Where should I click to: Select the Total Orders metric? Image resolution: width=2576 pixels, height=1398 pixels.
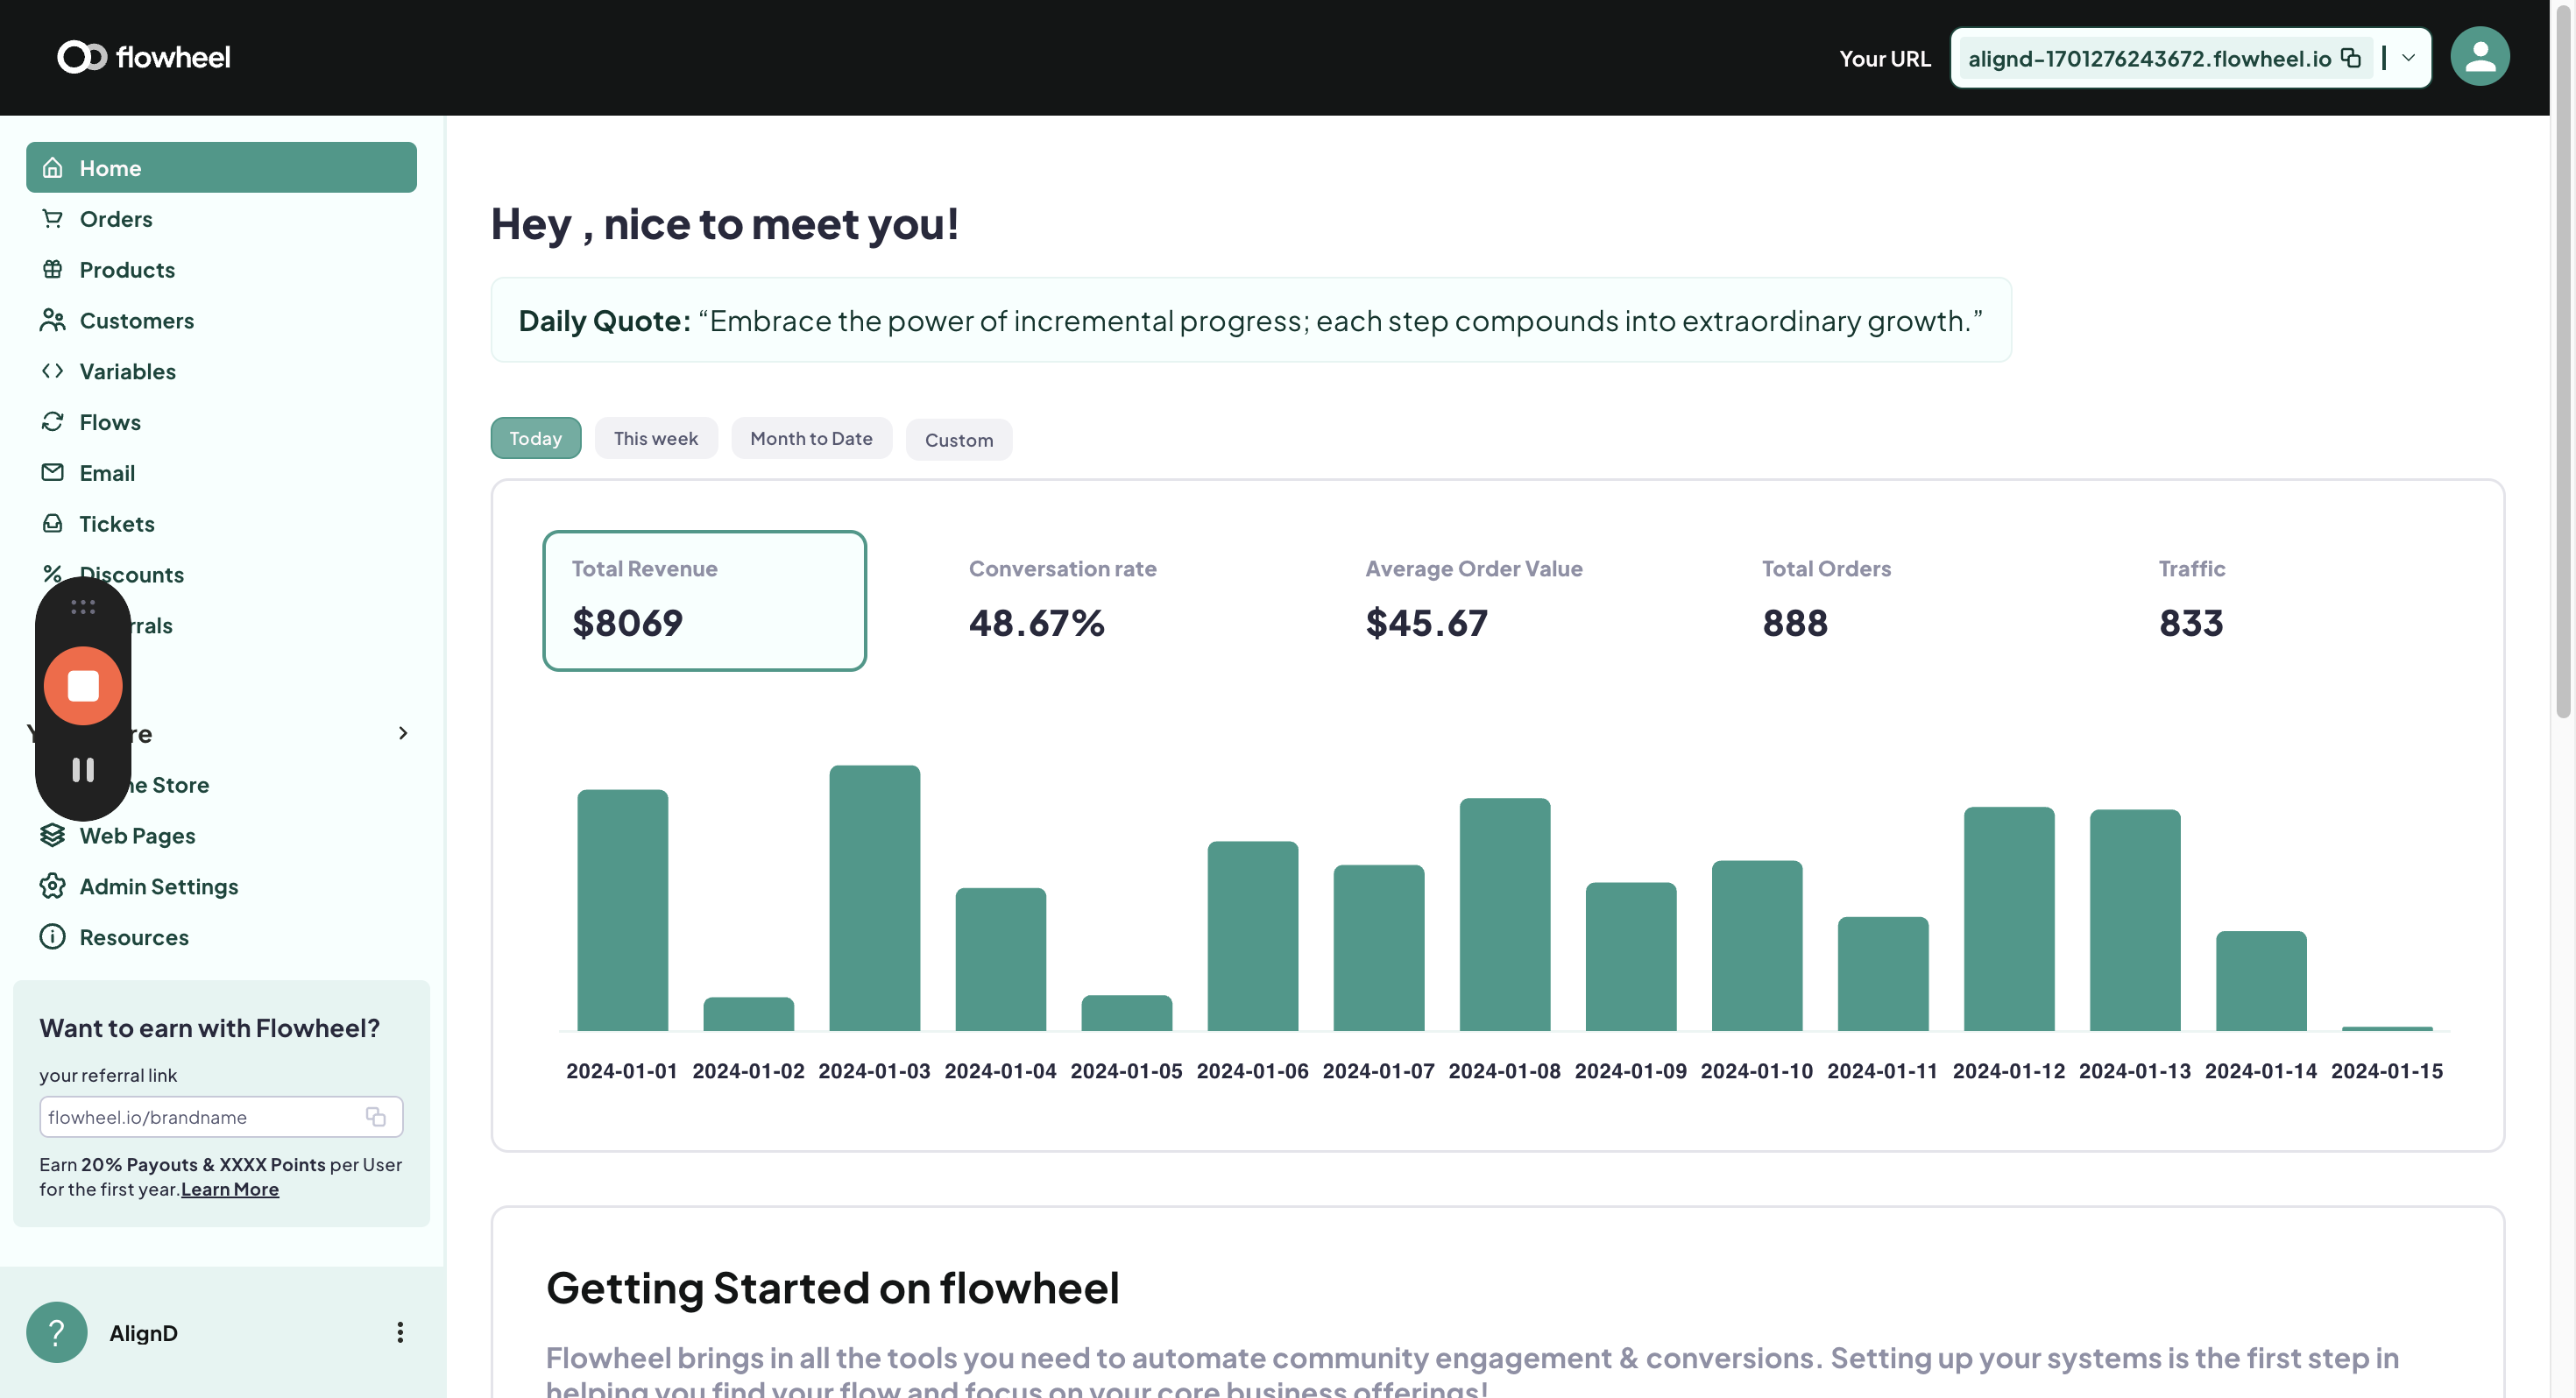1826,600
